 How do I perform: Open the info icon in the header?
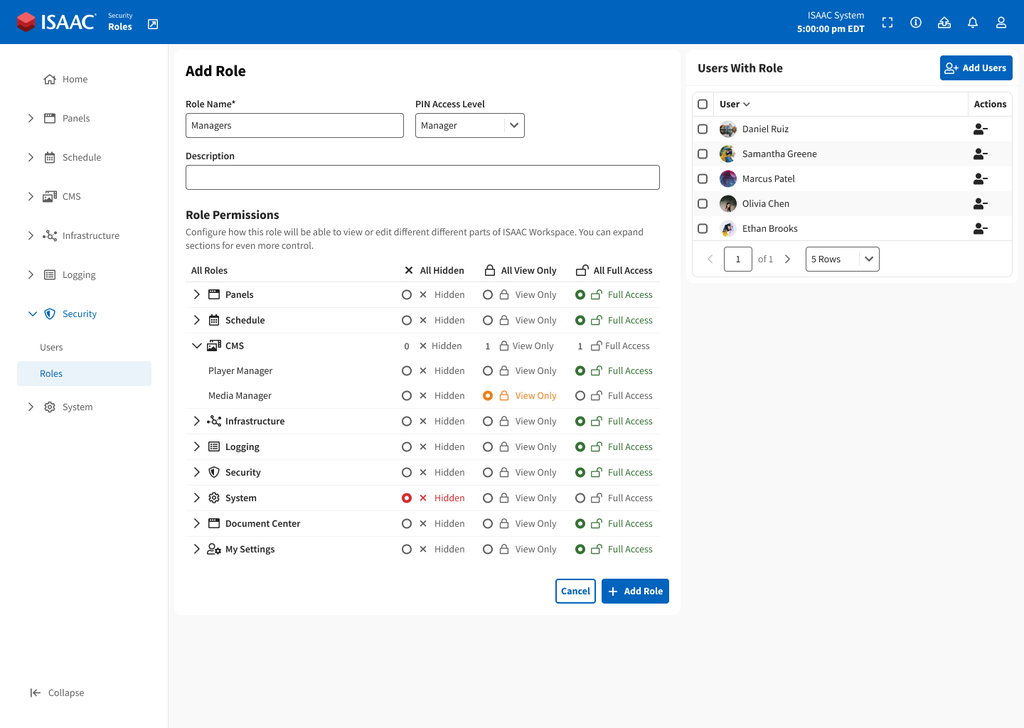[915, 21]
